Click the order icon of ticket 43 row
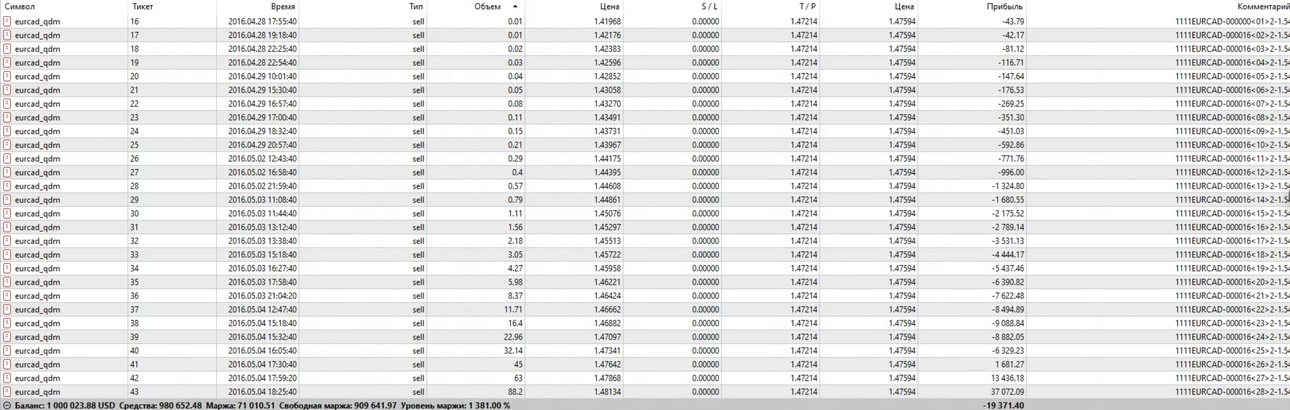This screenshot has width=1290, height=410. tap(8, 392)
